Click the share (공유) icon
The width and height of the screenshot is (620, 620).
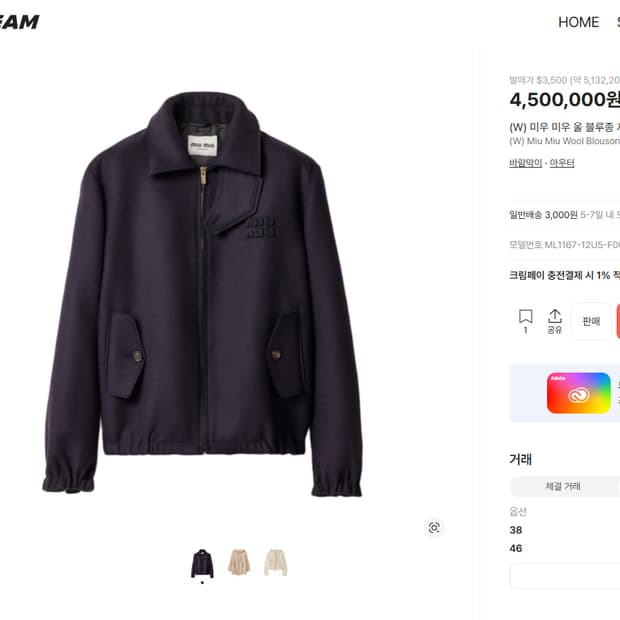point(555,317)
